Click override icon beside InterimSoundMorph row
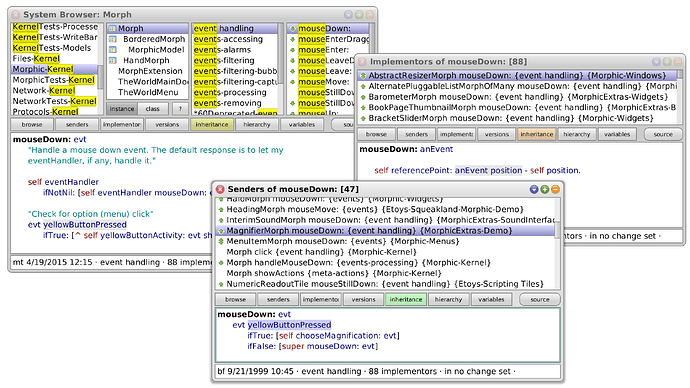The height and width of the screenshot is (388, 690). [221, 220]
